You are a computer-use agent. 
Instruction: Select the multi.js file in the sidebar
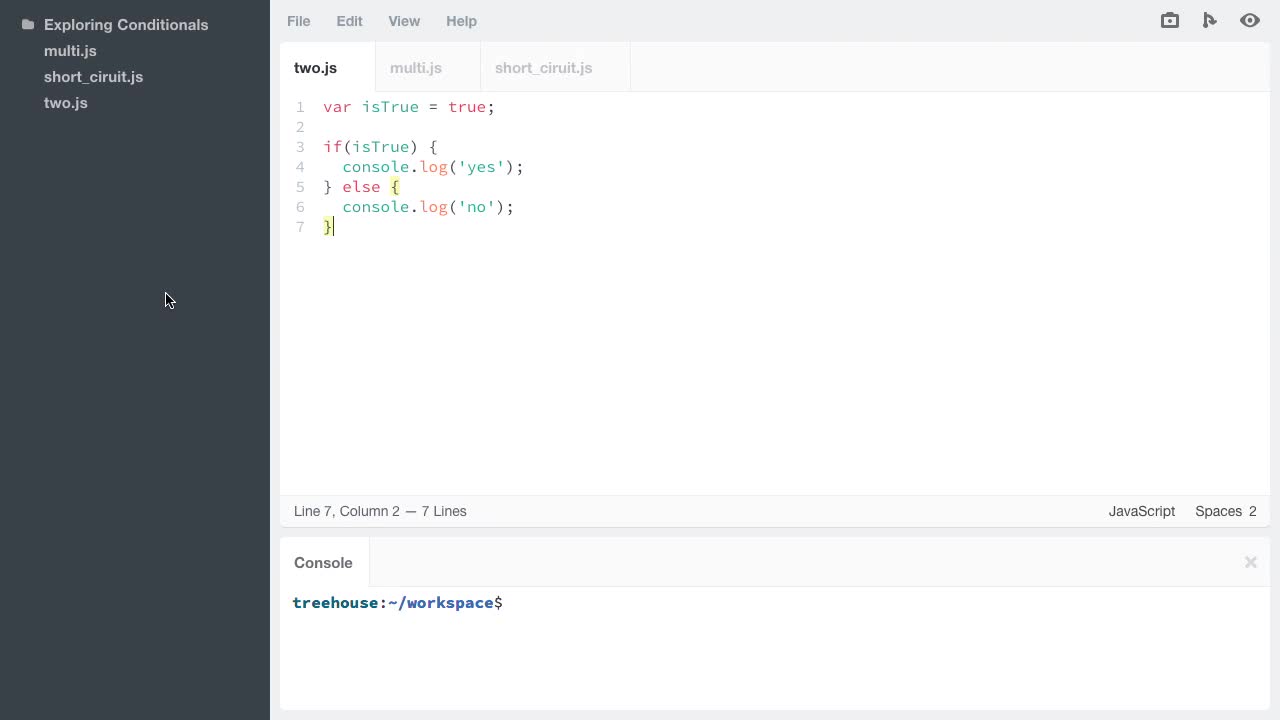click(70, 50)
